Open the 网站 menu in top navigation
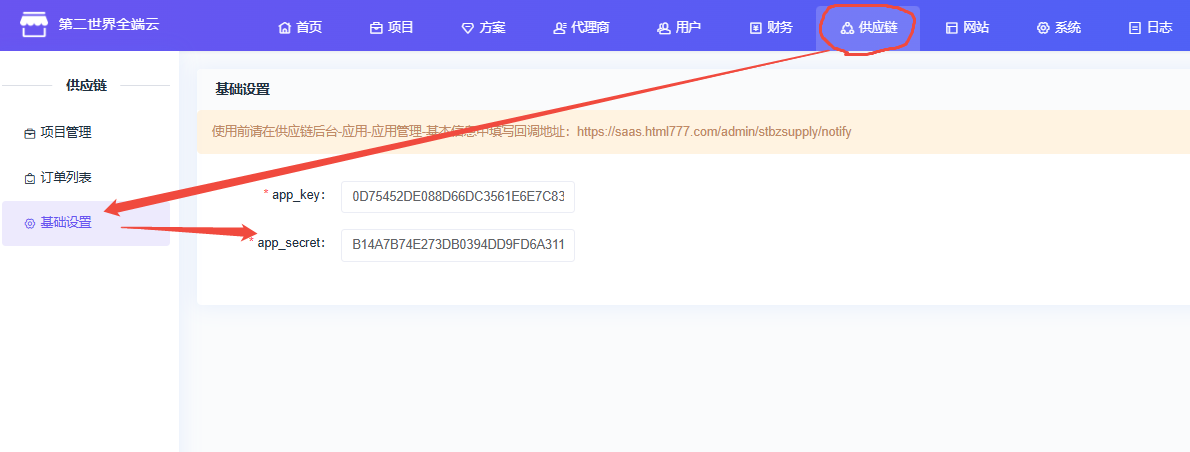Image resolution: width=1190 pixels, height=452 pixels. [x=967, y=28]
